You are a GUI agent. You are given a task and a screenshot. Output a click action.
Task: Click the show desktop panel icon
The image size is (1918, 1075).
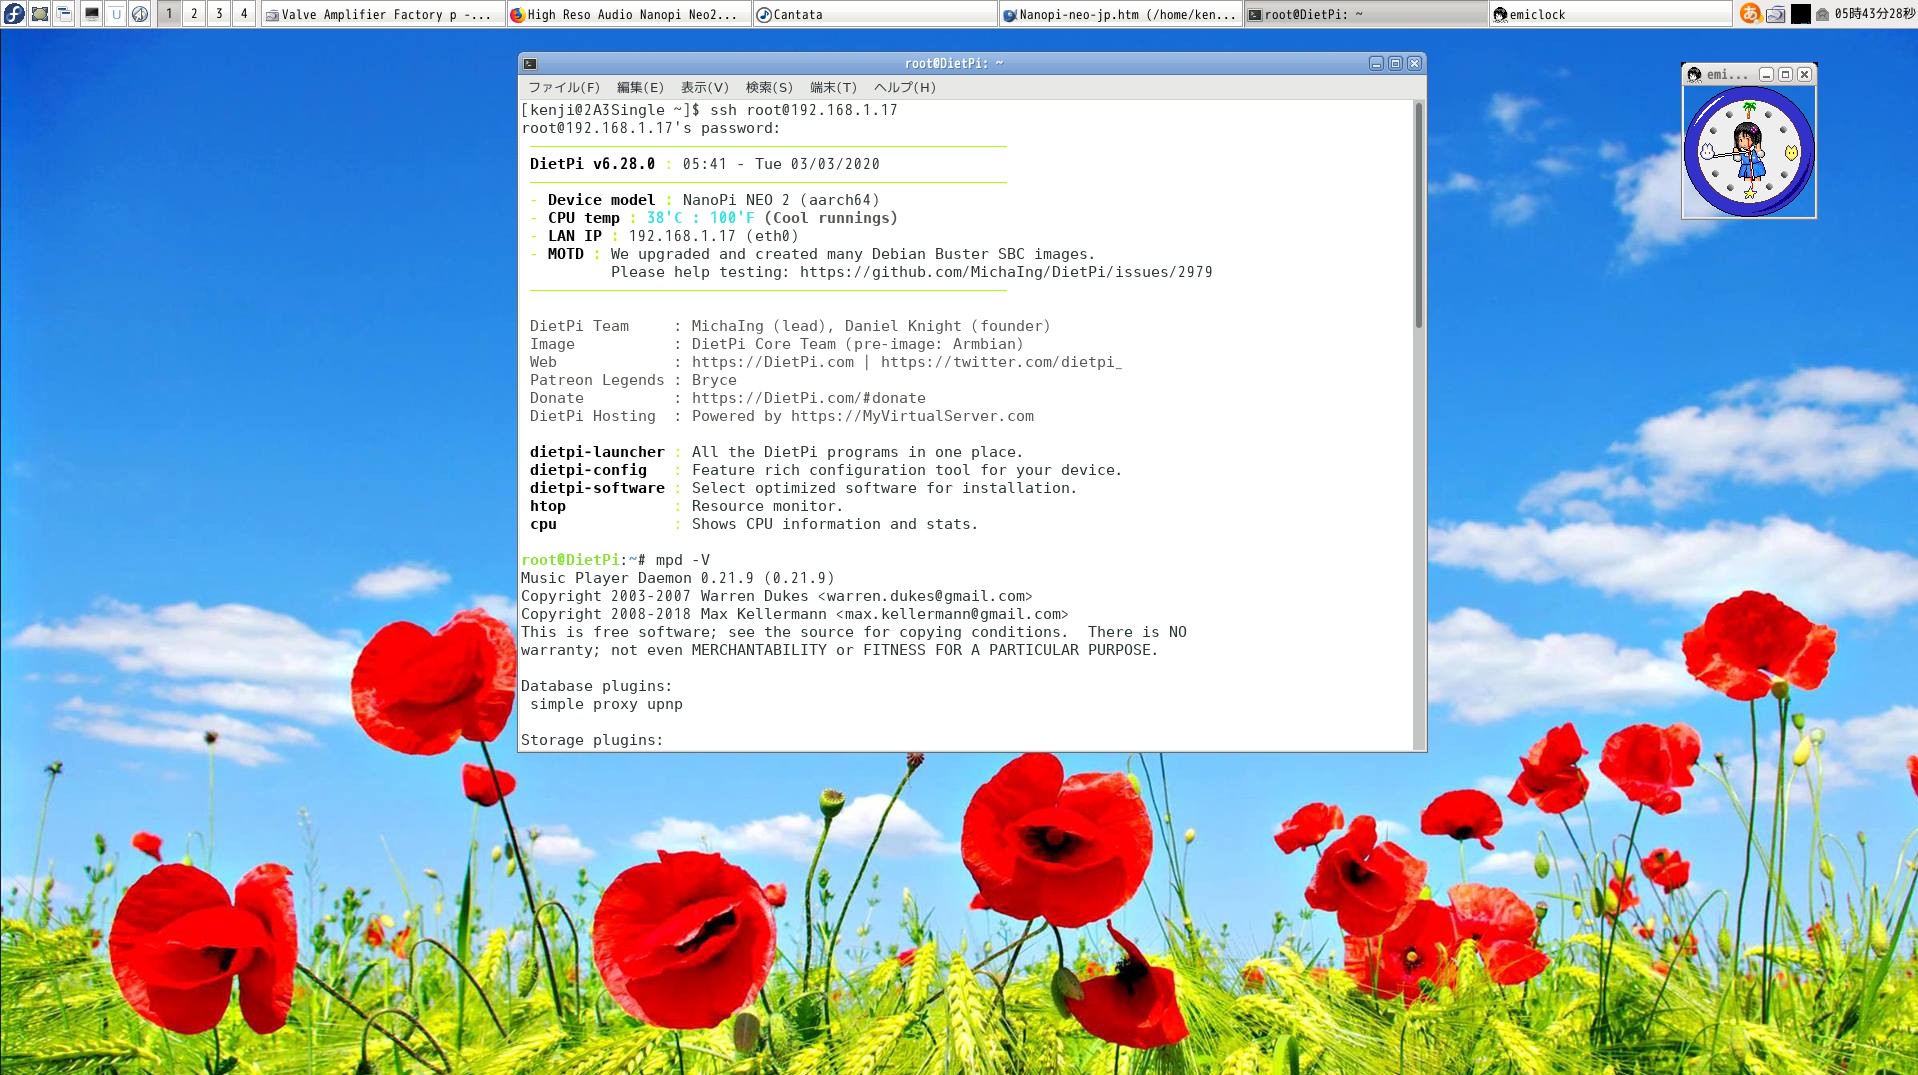pyautogui.click(x=40, y=14)
